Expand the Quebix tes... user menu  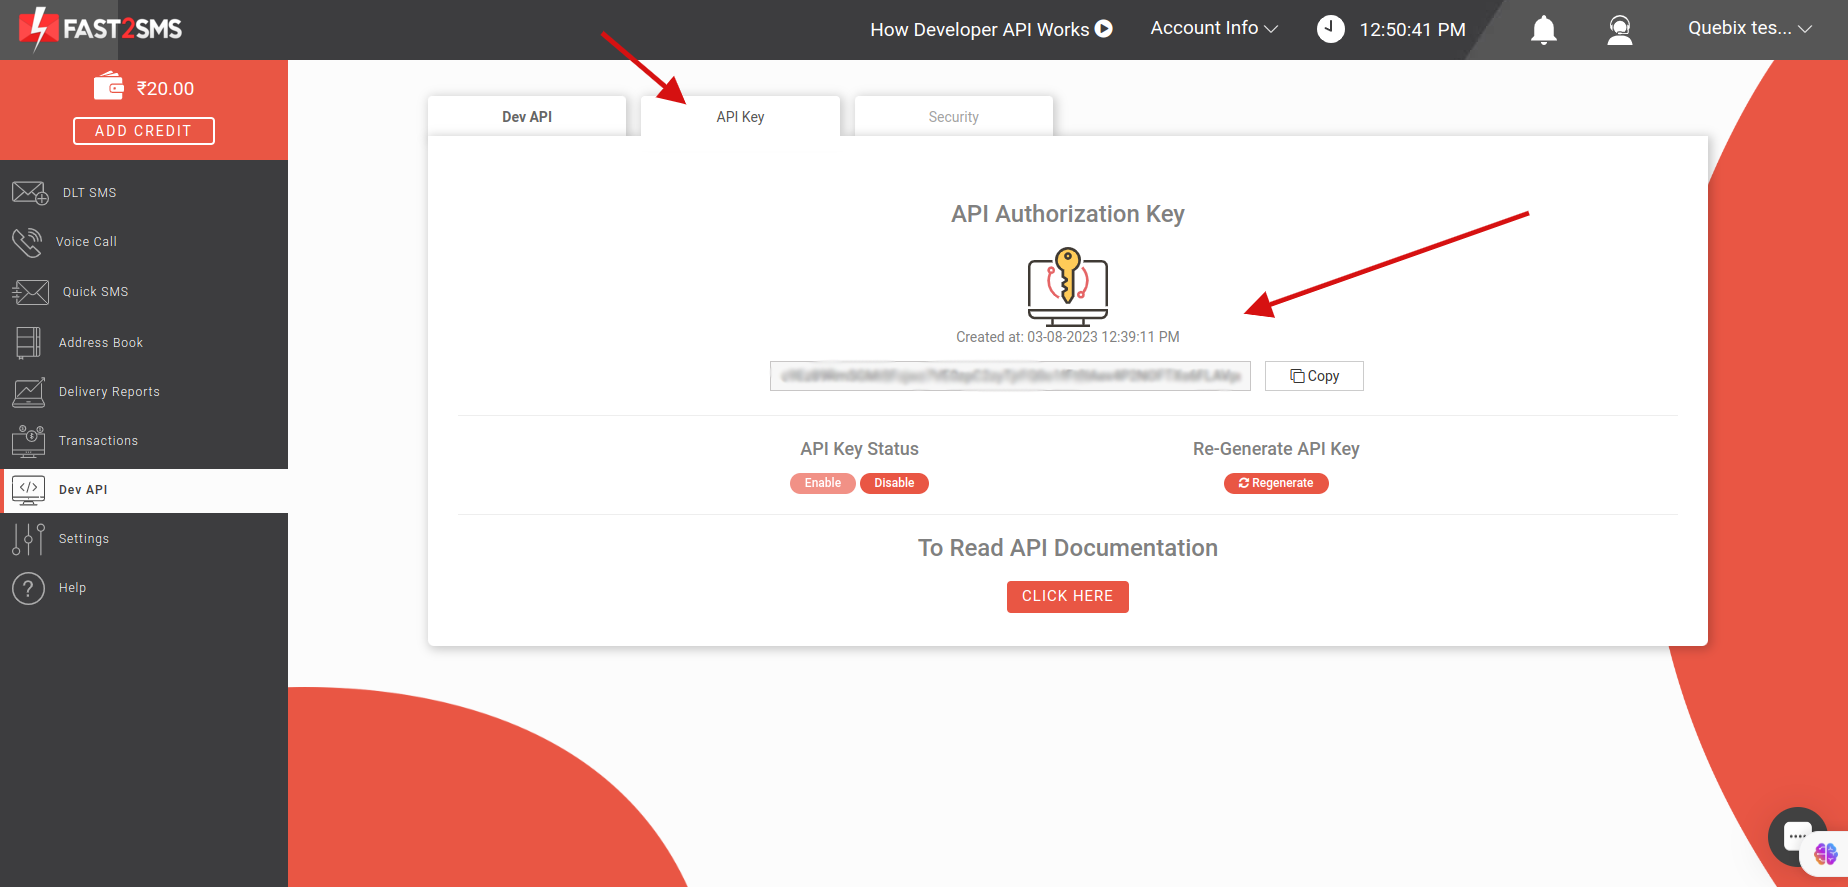[x=1750, y=28]
